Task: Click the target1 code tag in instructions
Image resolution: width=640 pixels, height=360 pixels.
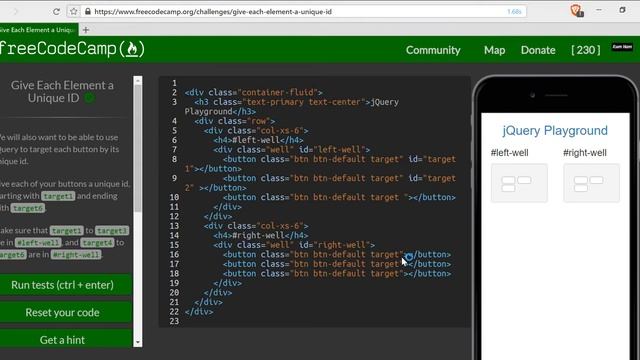Action: 58,196
